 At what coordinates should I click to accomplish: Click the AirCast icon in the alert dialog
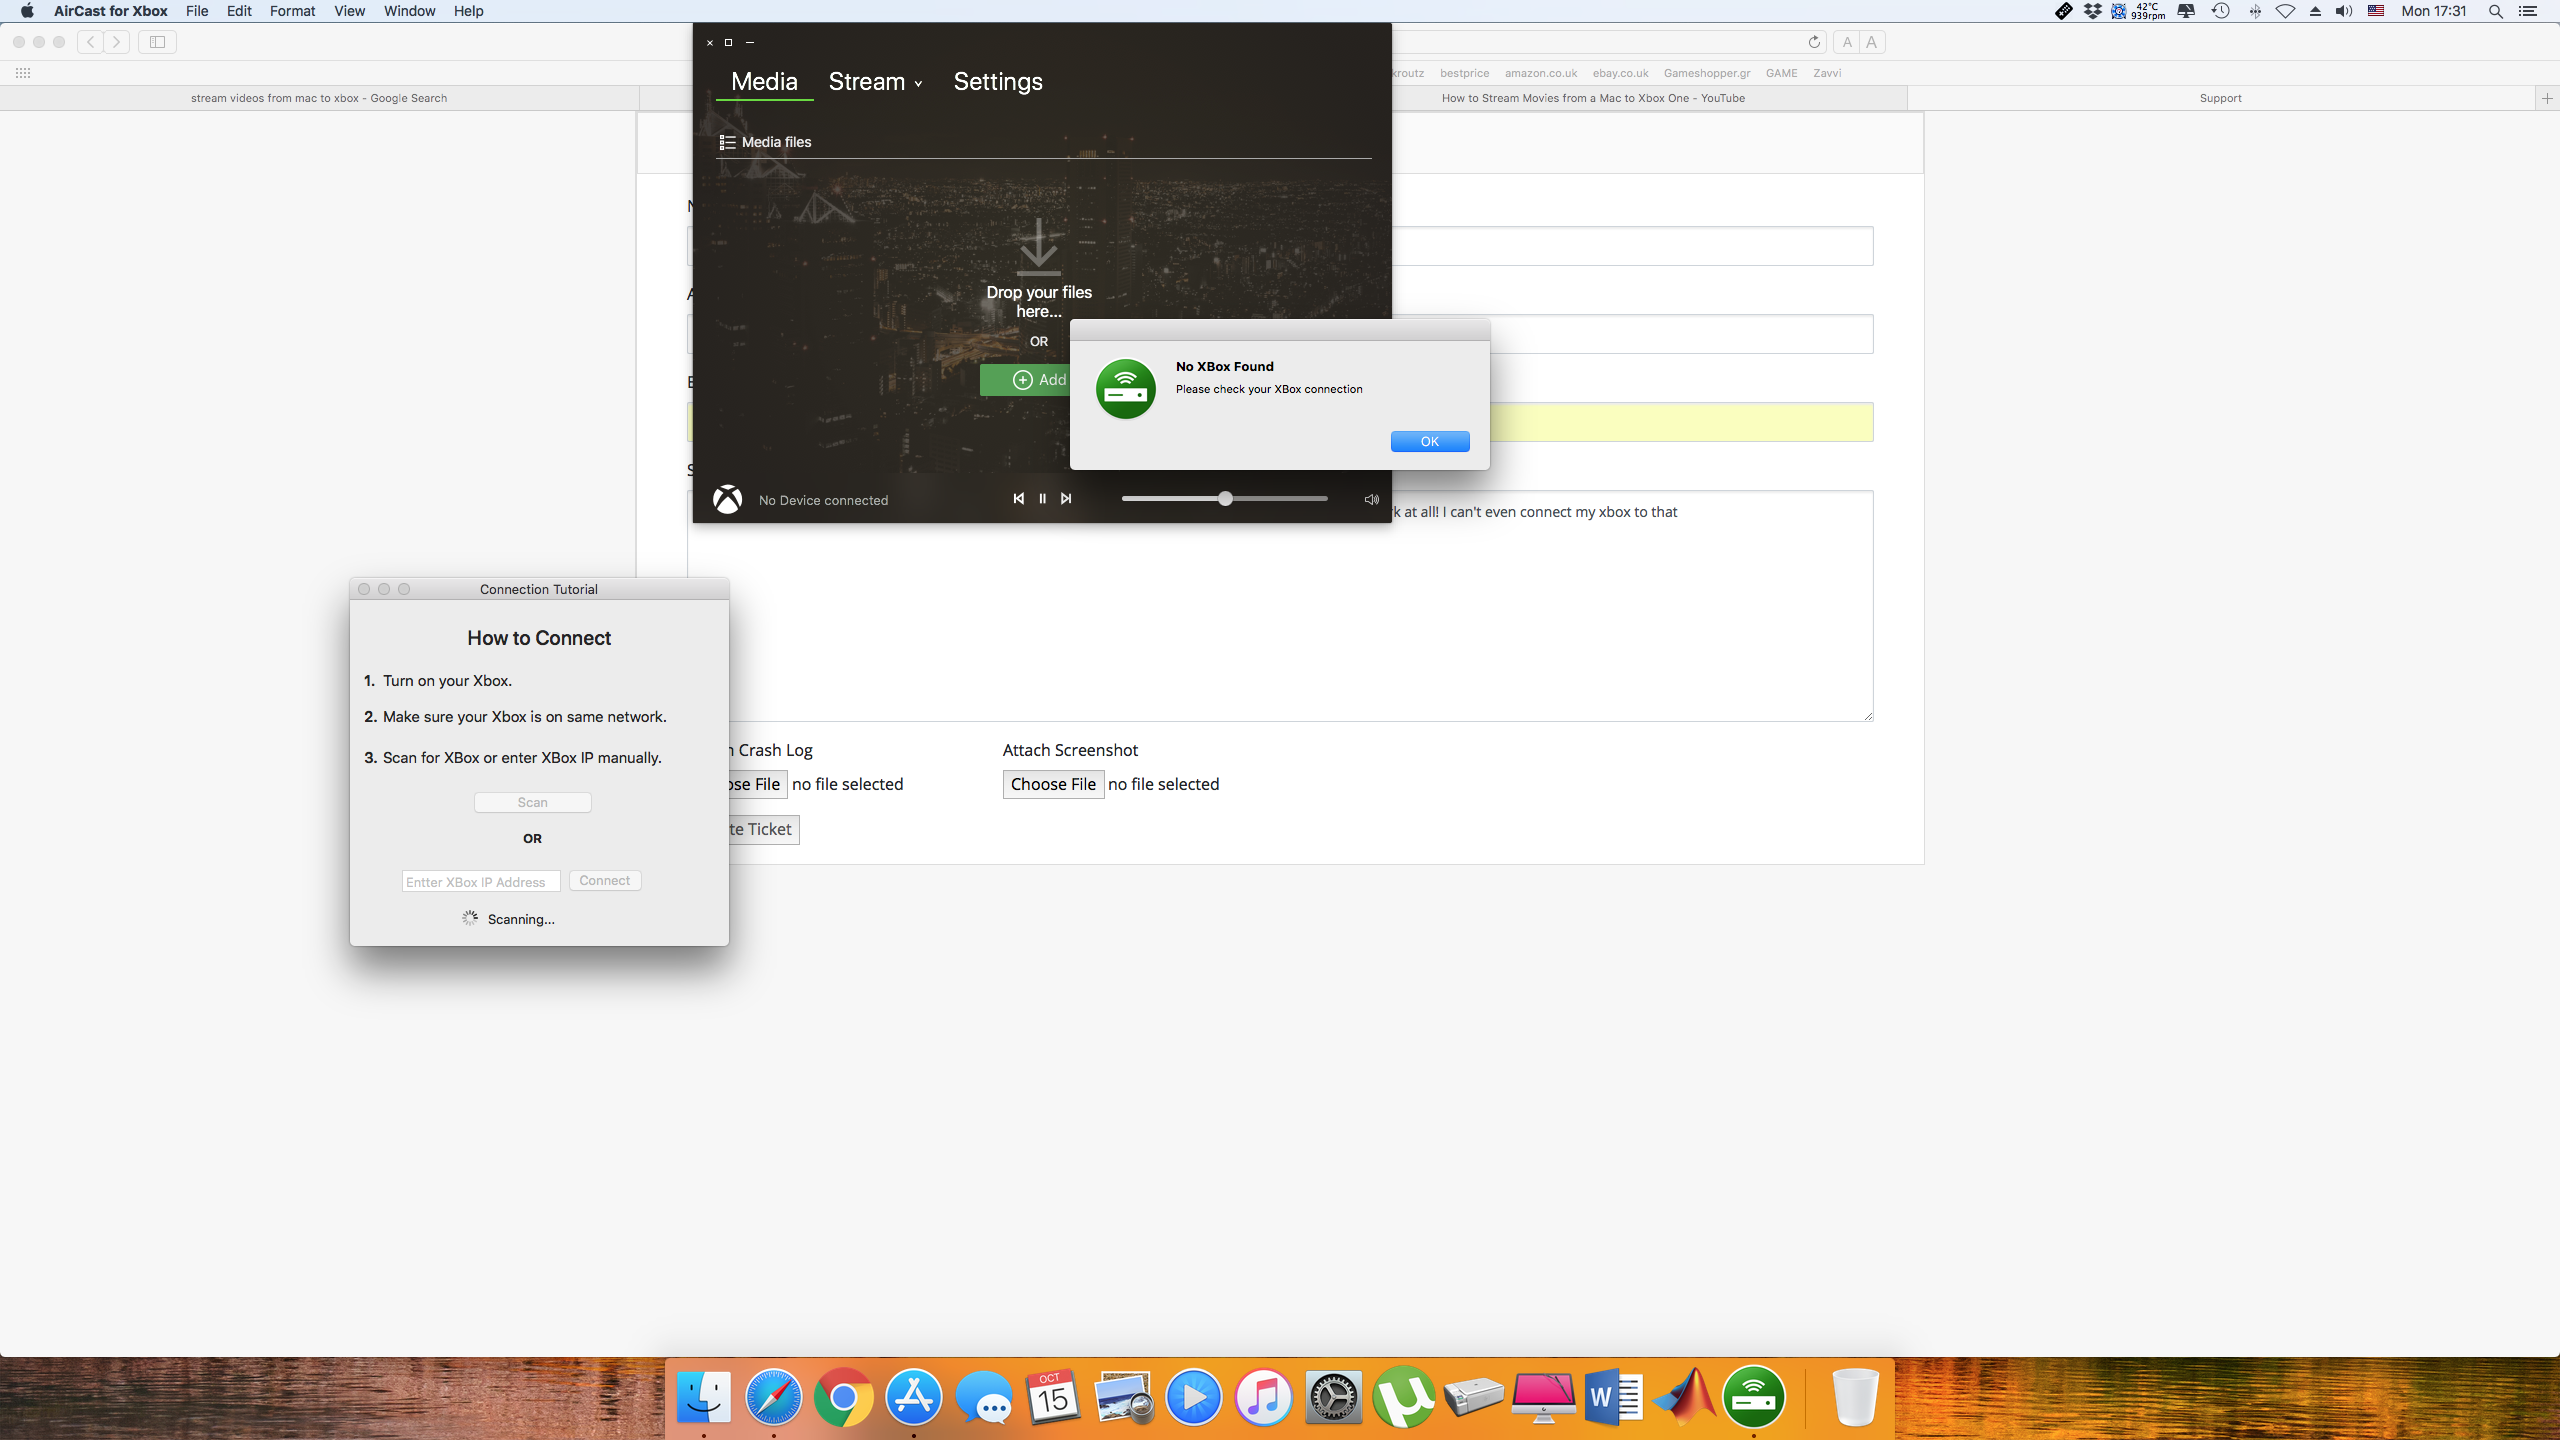(x=1126, y=389)
